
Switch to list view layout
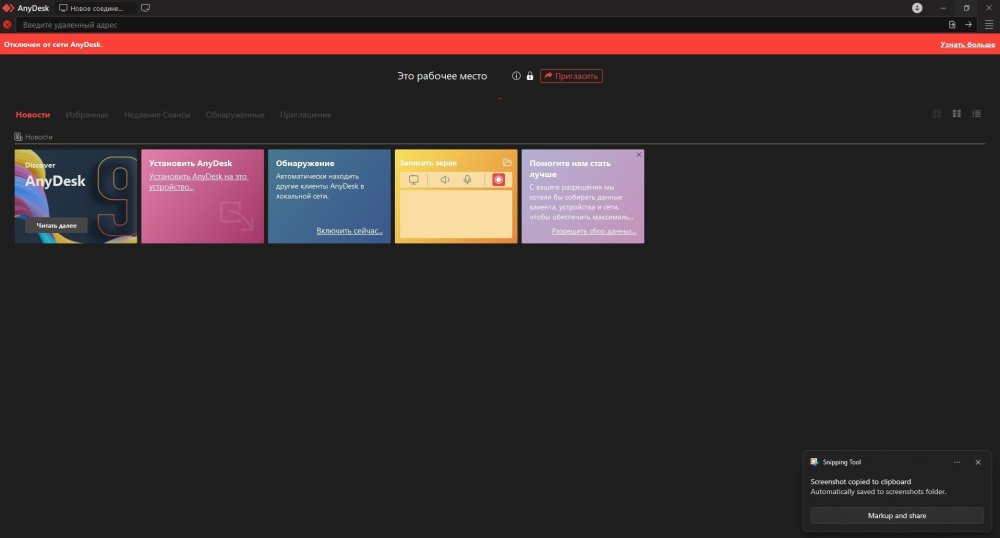pyautogui.click(x=976, y=113)
